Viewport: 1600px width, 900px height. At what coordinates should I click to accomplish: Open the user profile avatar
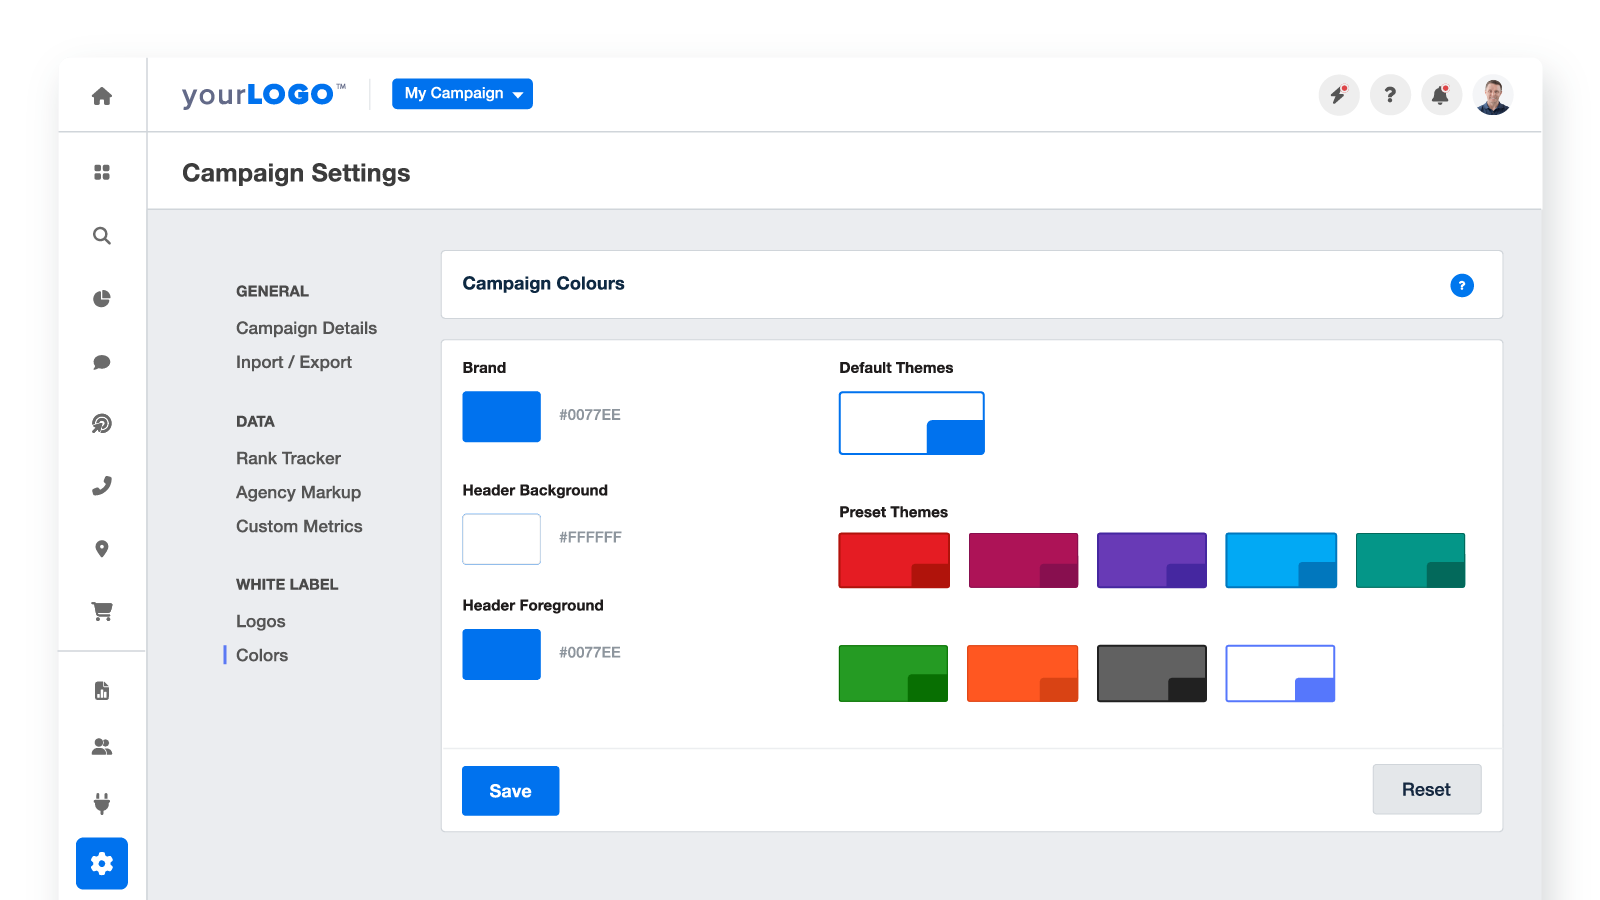point(1492,95)
